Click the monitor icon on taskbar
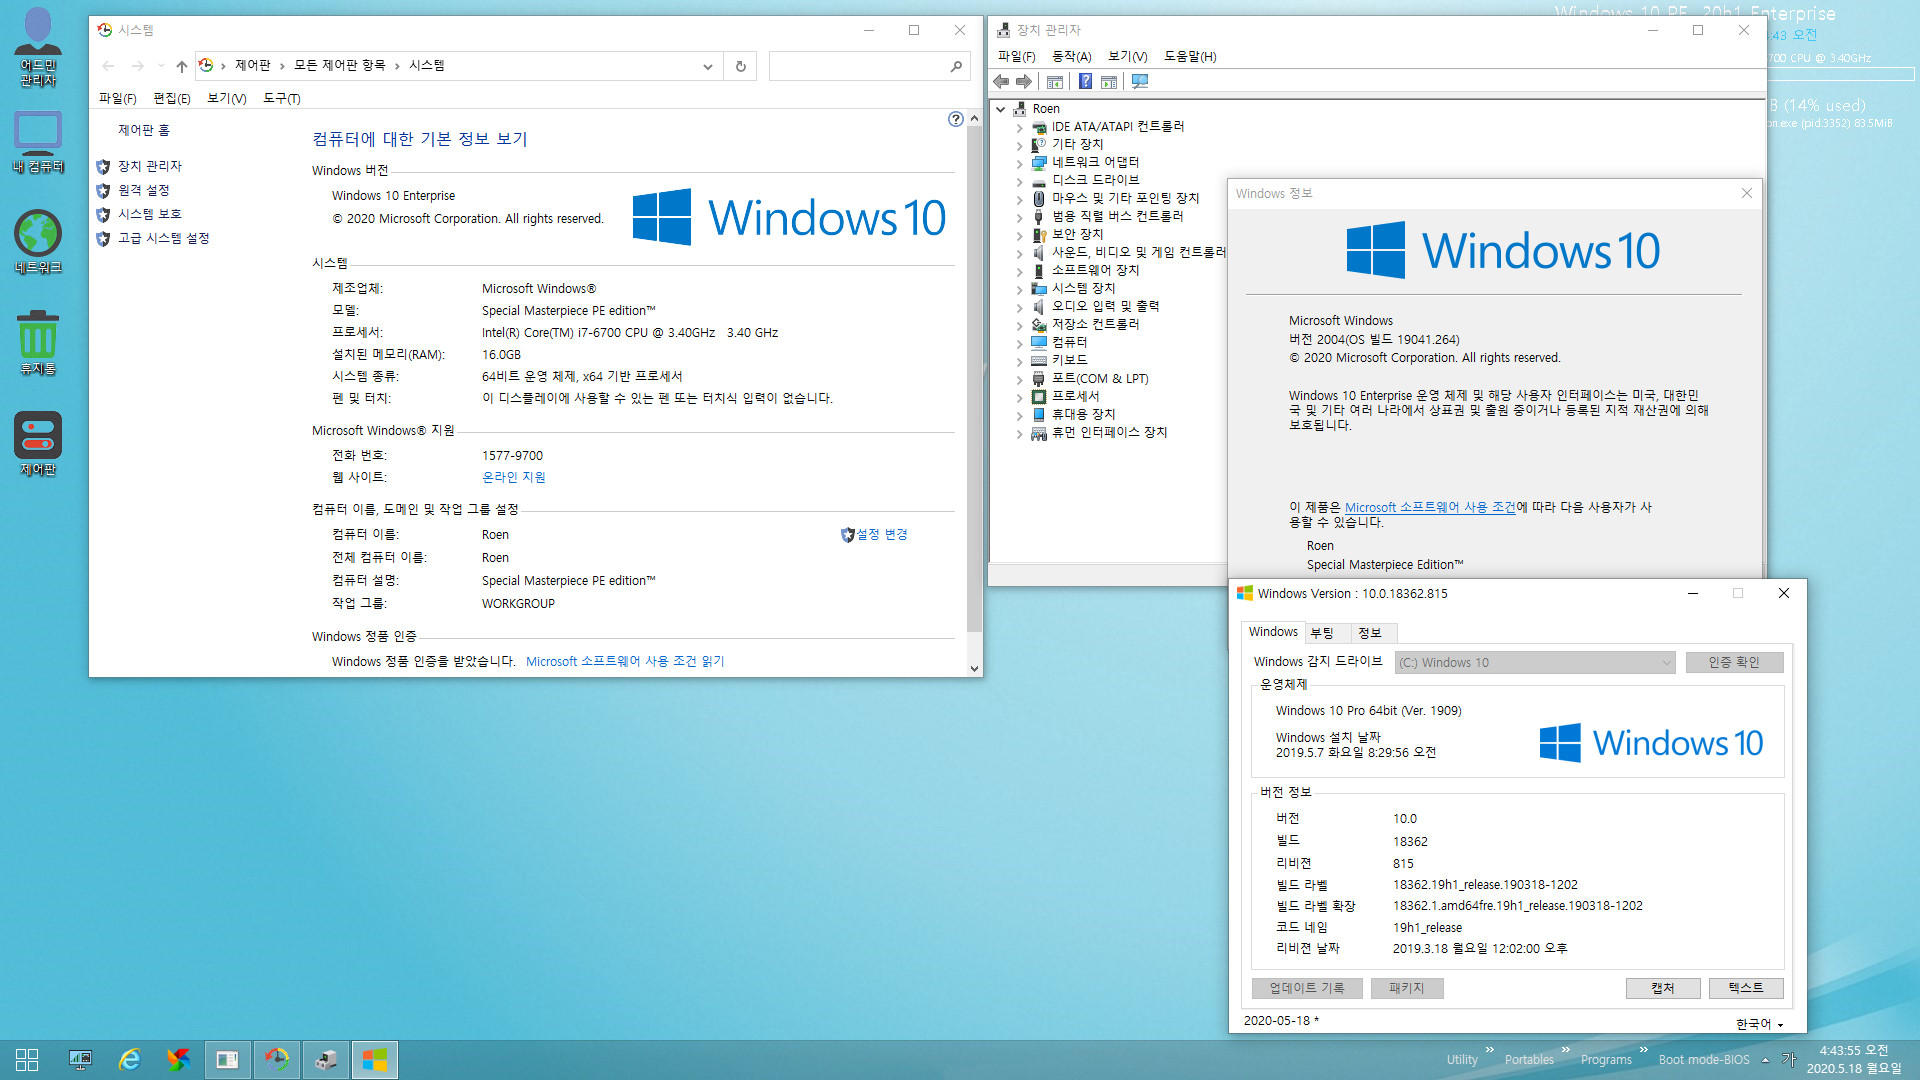1920x1080 pixels. click(80, 1060)
